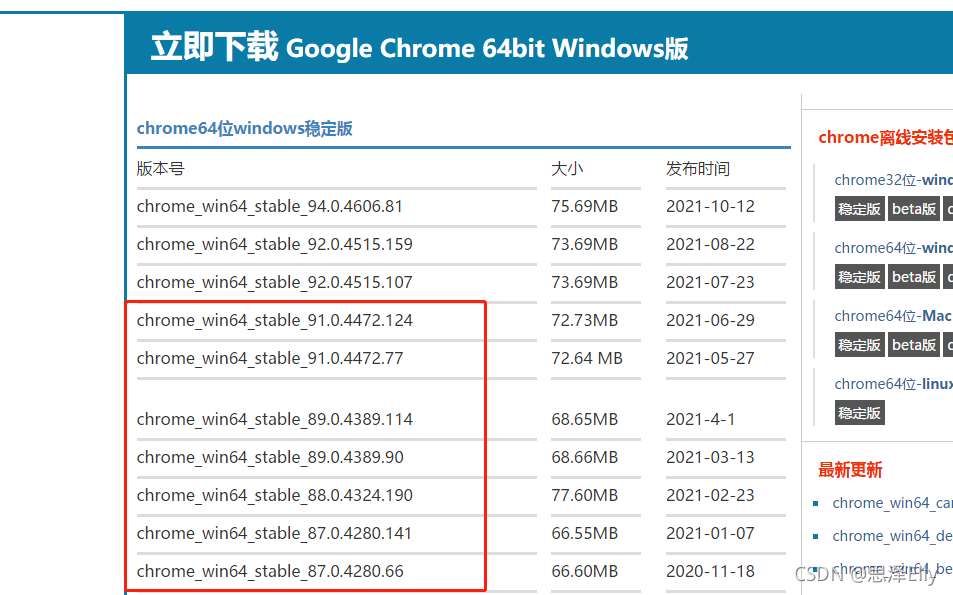Open chrome_win64_stable_88.0.4324.190 download link

[x=274, y=495]
